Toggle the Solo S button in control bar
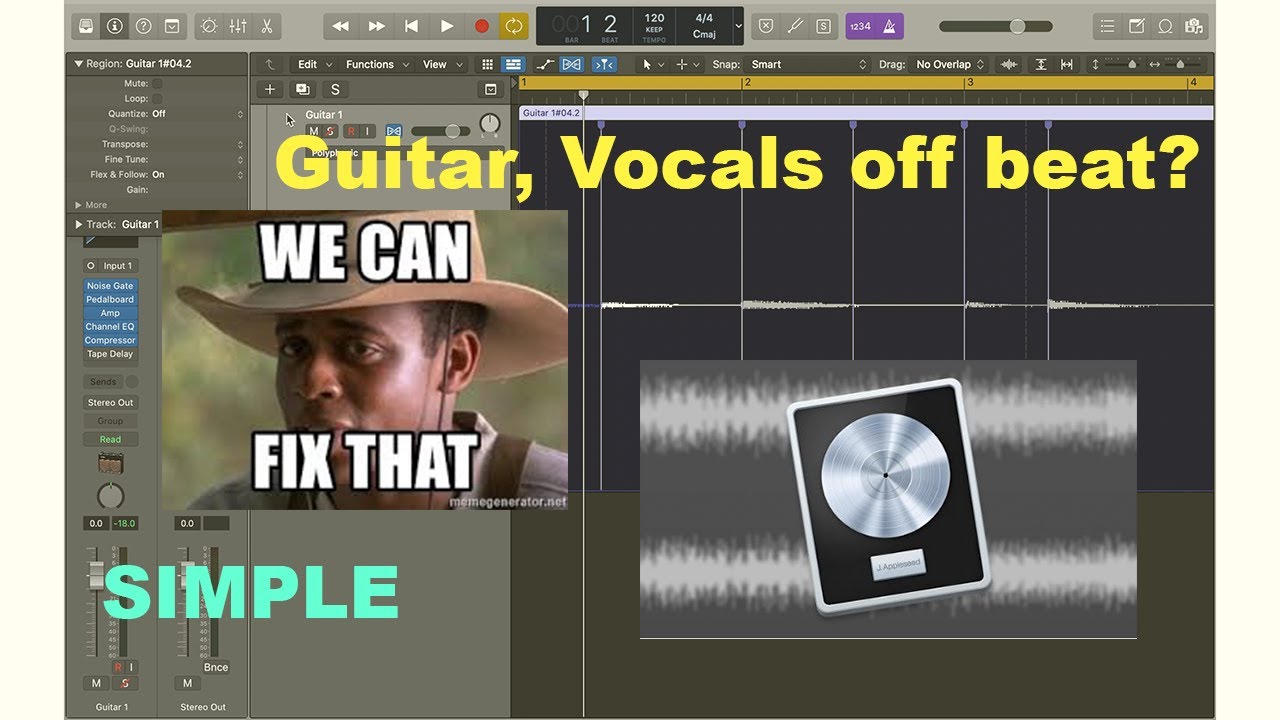Image resolution: width=1280 pixels, height=720 pixels. [x=822, y=26]
